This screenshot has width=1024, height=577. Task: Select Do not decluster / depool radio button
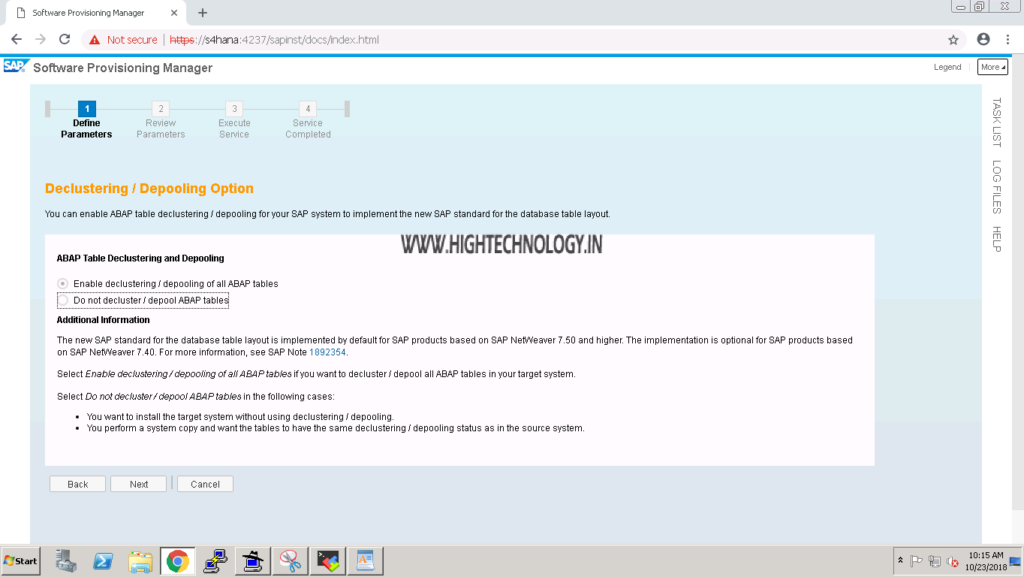63,300
